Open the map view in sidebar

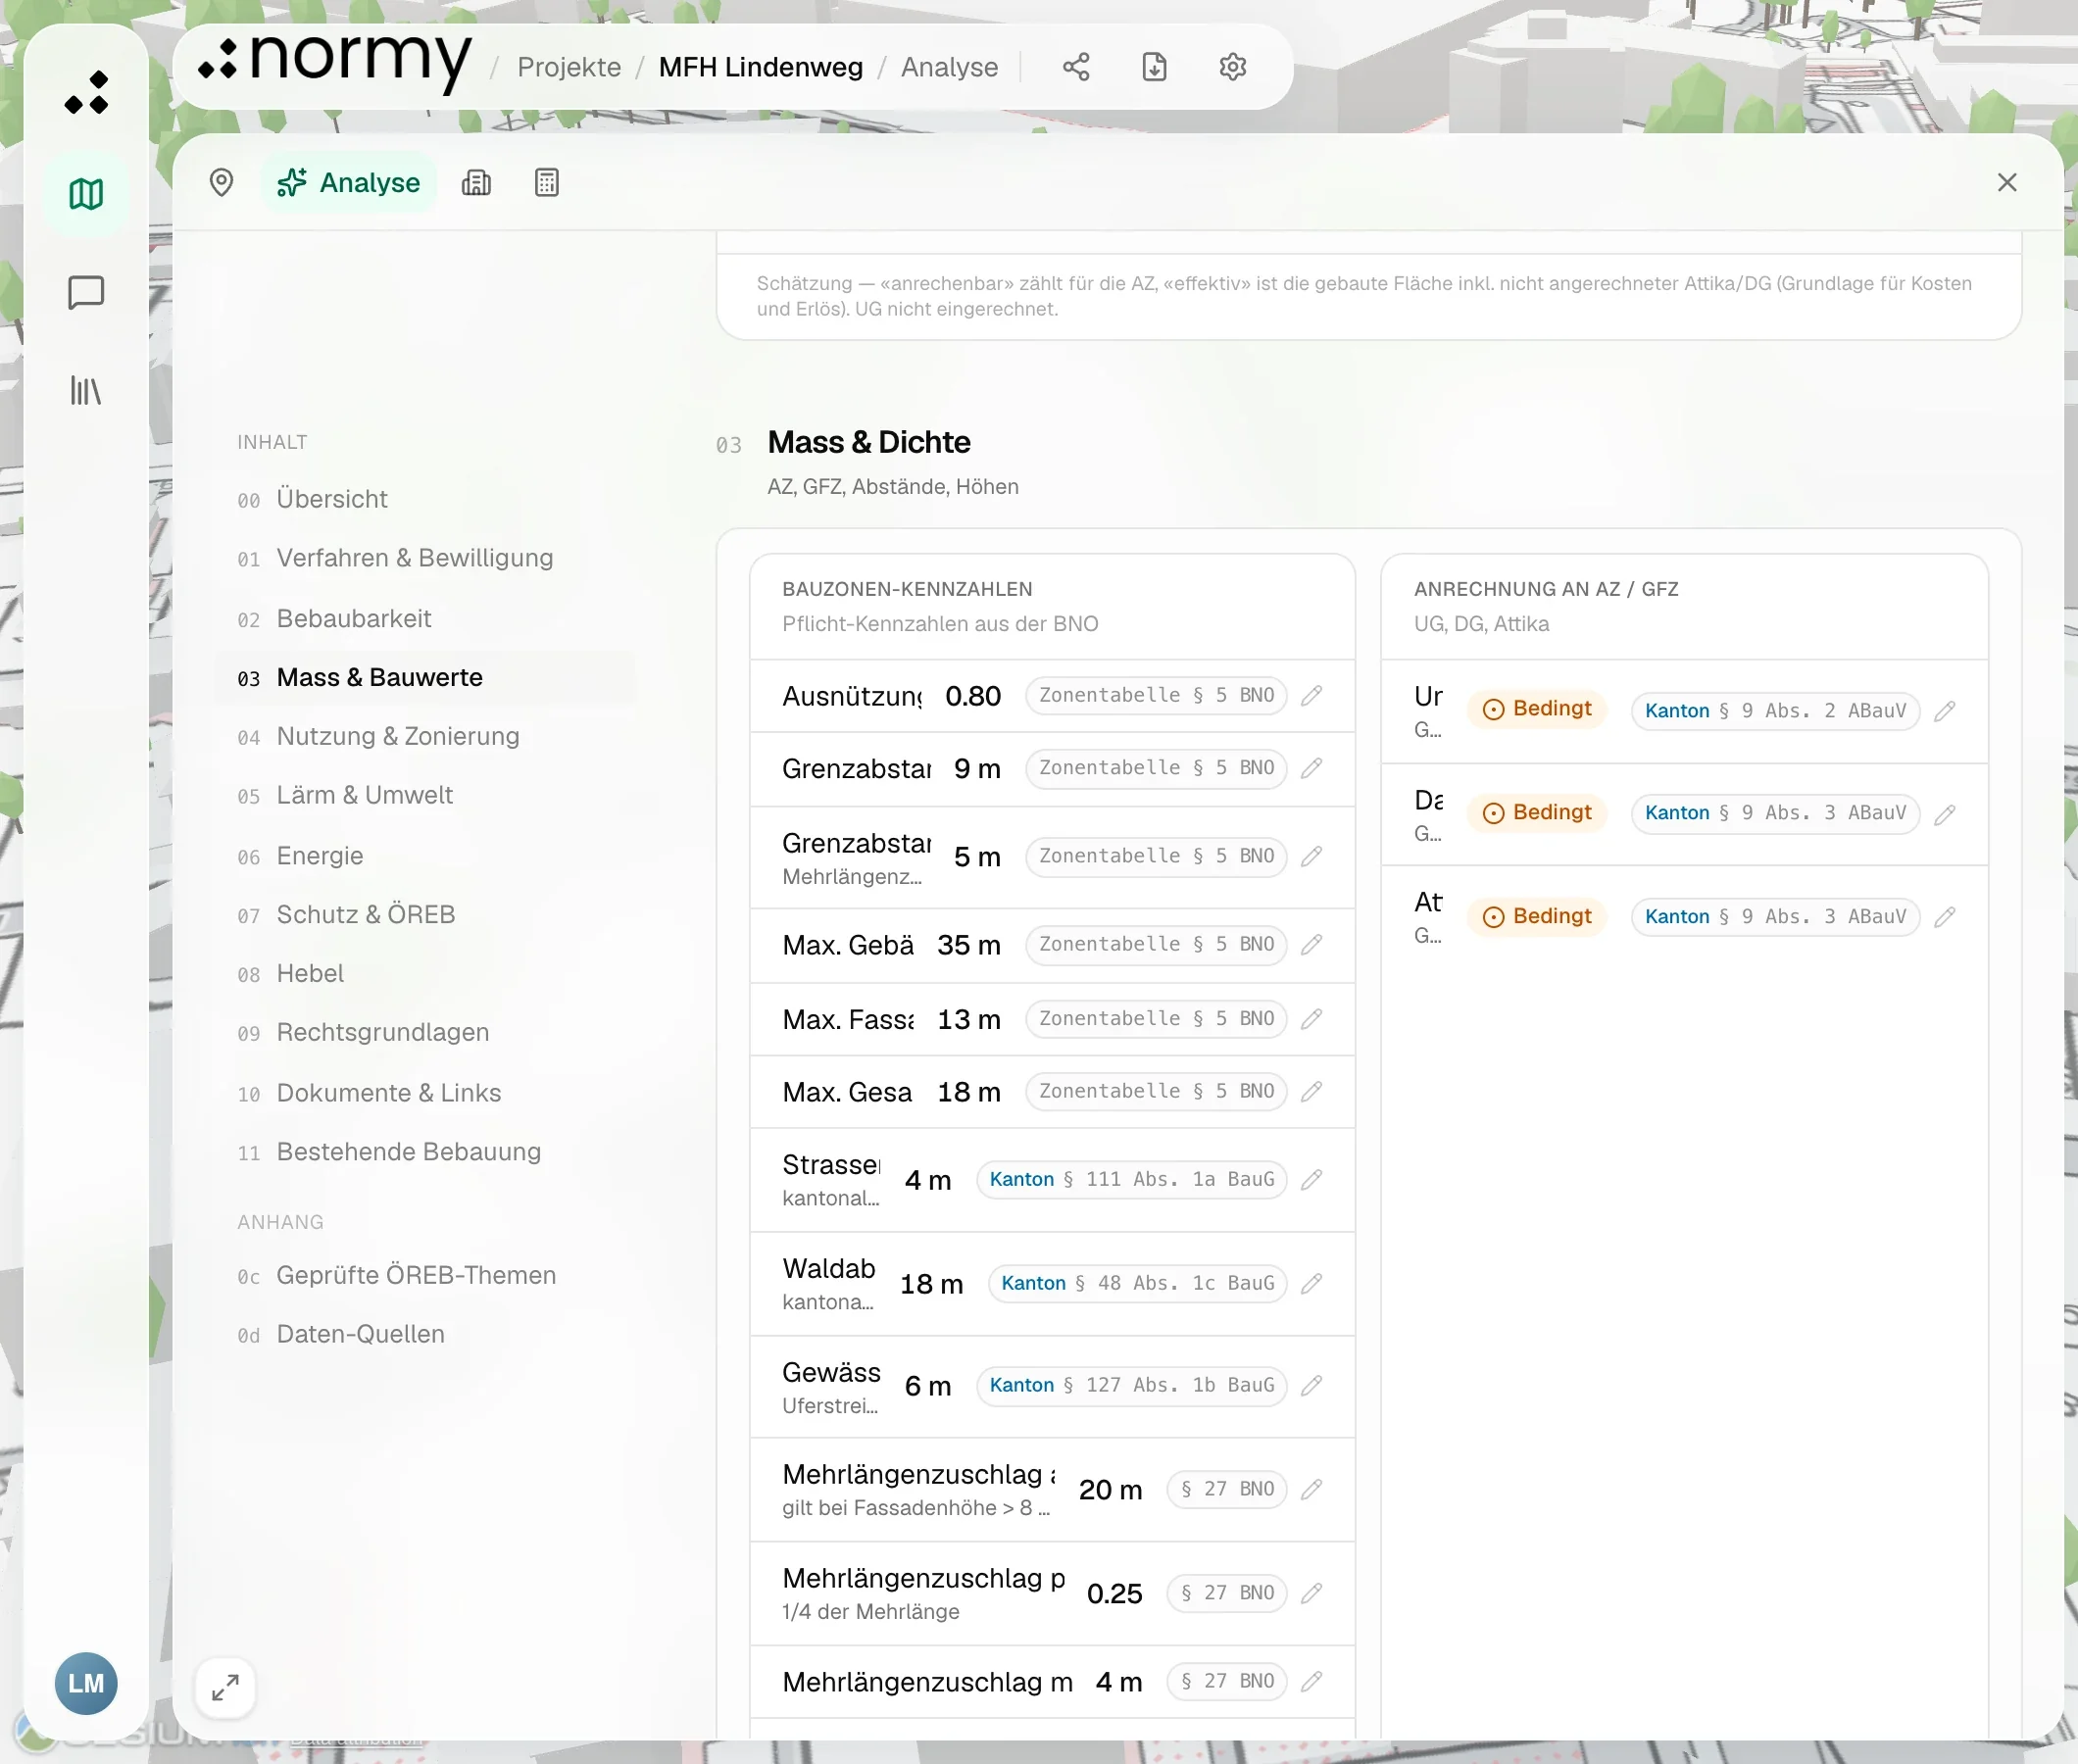pos(86,194)
